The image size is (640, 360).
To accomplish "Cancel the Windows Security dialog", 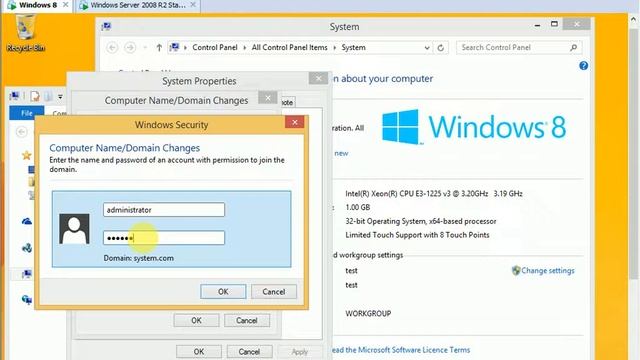I will click(273, 292).
